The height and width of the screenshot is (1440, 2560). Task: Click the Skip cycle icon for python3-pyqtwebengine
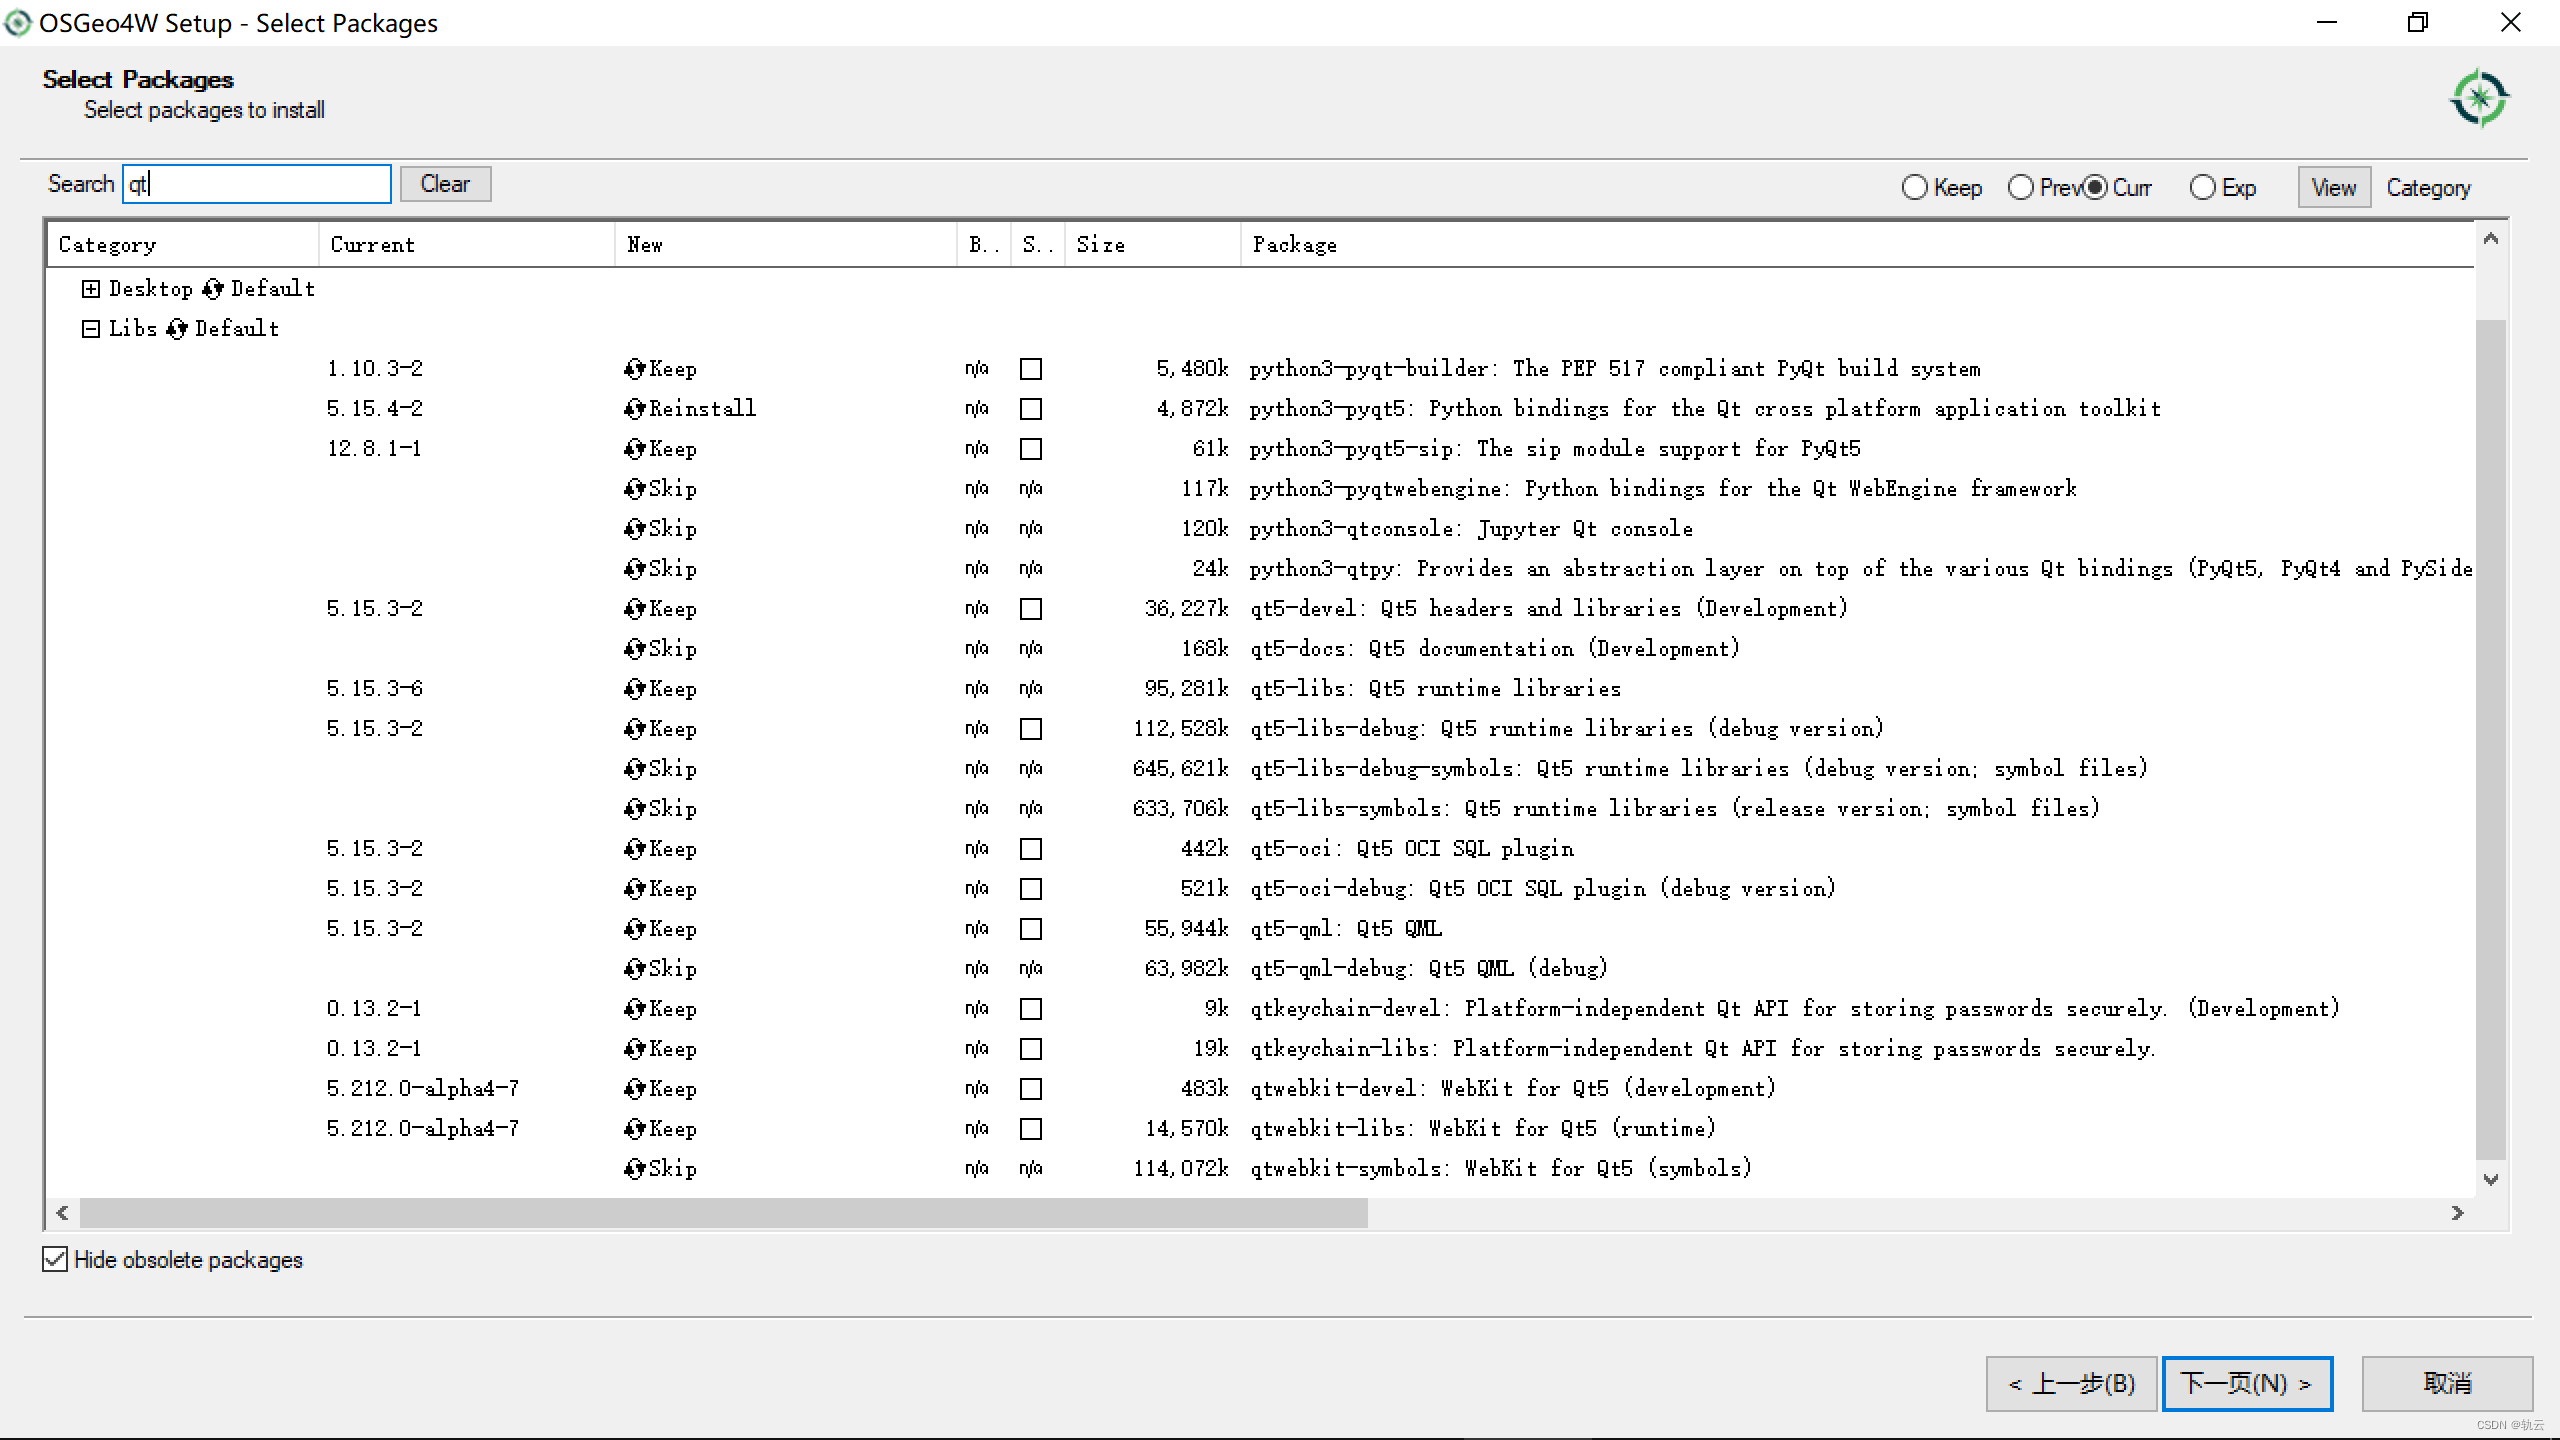click(x=634, y=489)
